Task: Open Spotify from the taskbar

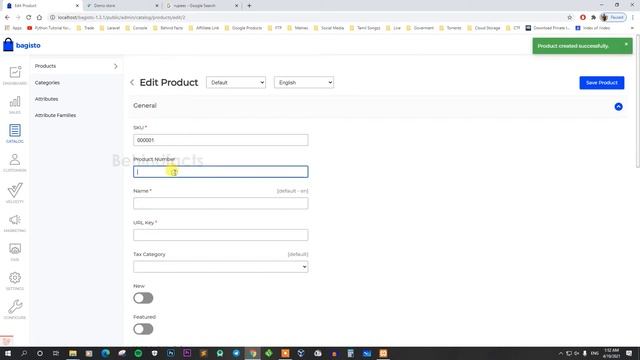Action: click(138, 353)
